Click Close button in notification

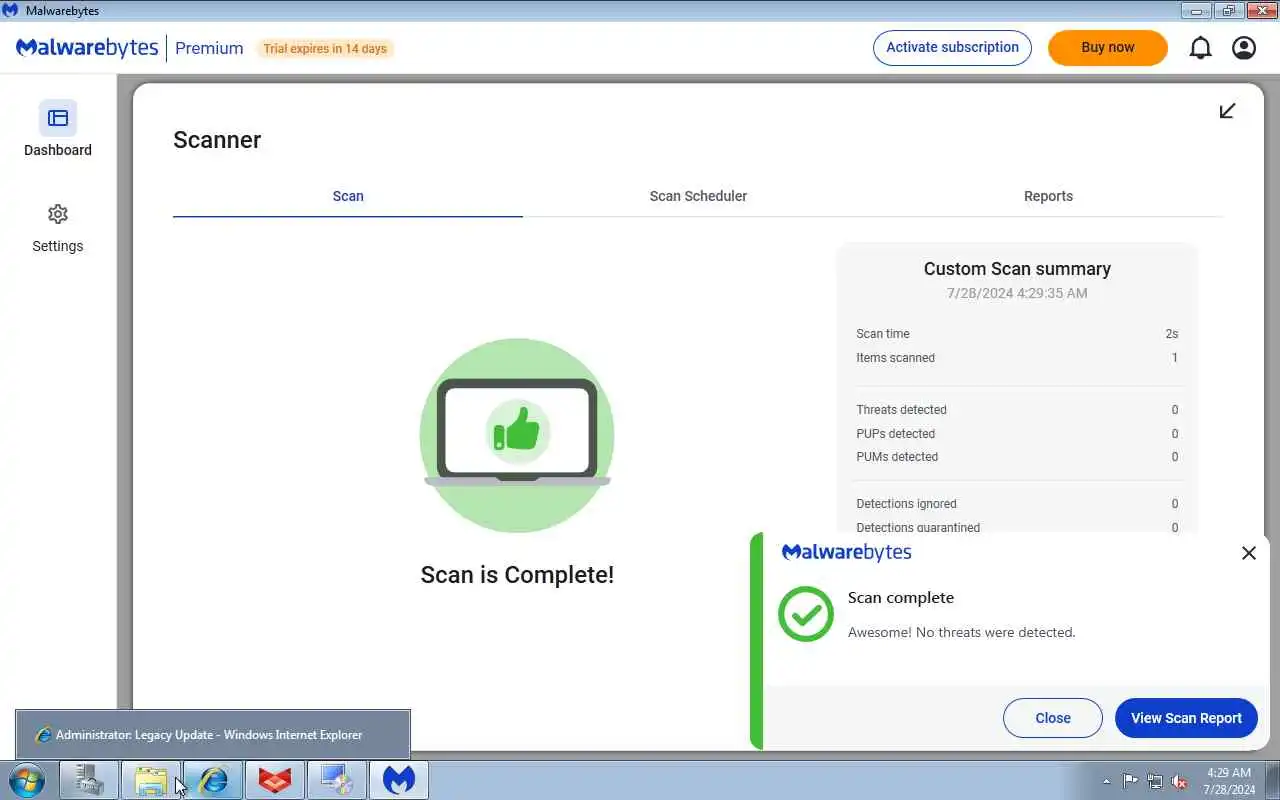pyautogui.click(x=1053, y=718)
